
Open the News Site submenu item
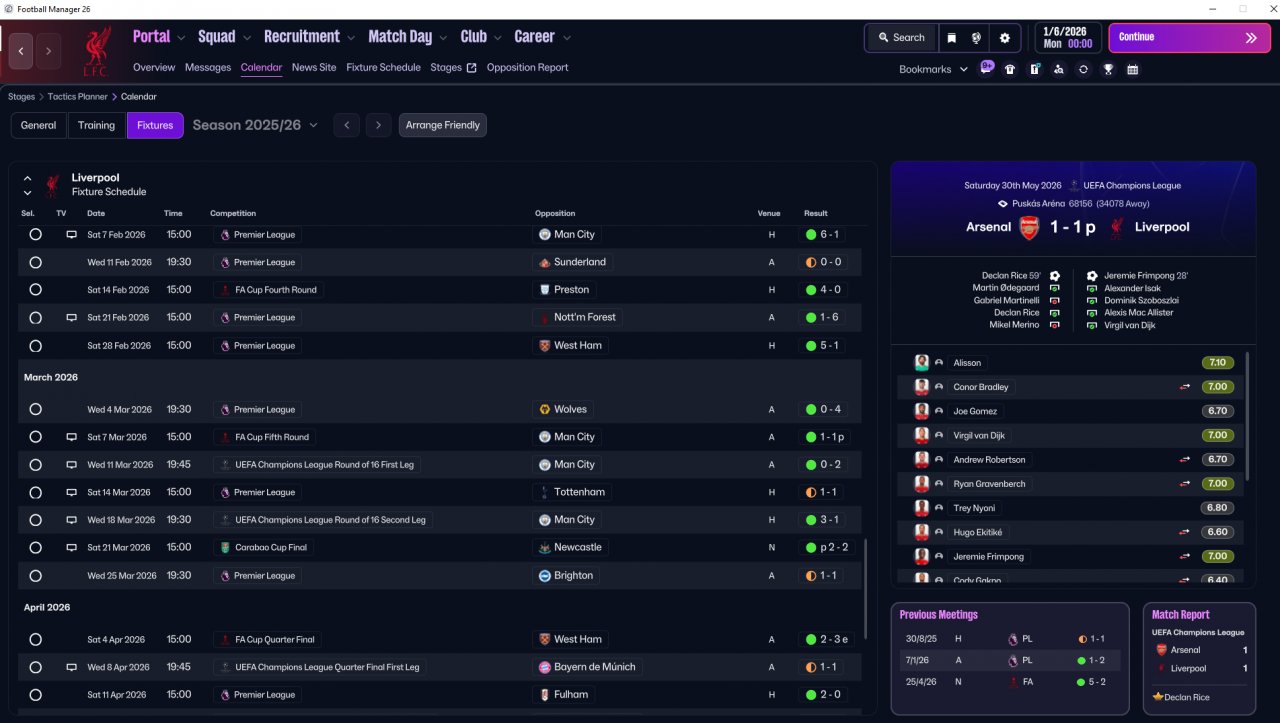pyautogui.click(x=314, y=68)
